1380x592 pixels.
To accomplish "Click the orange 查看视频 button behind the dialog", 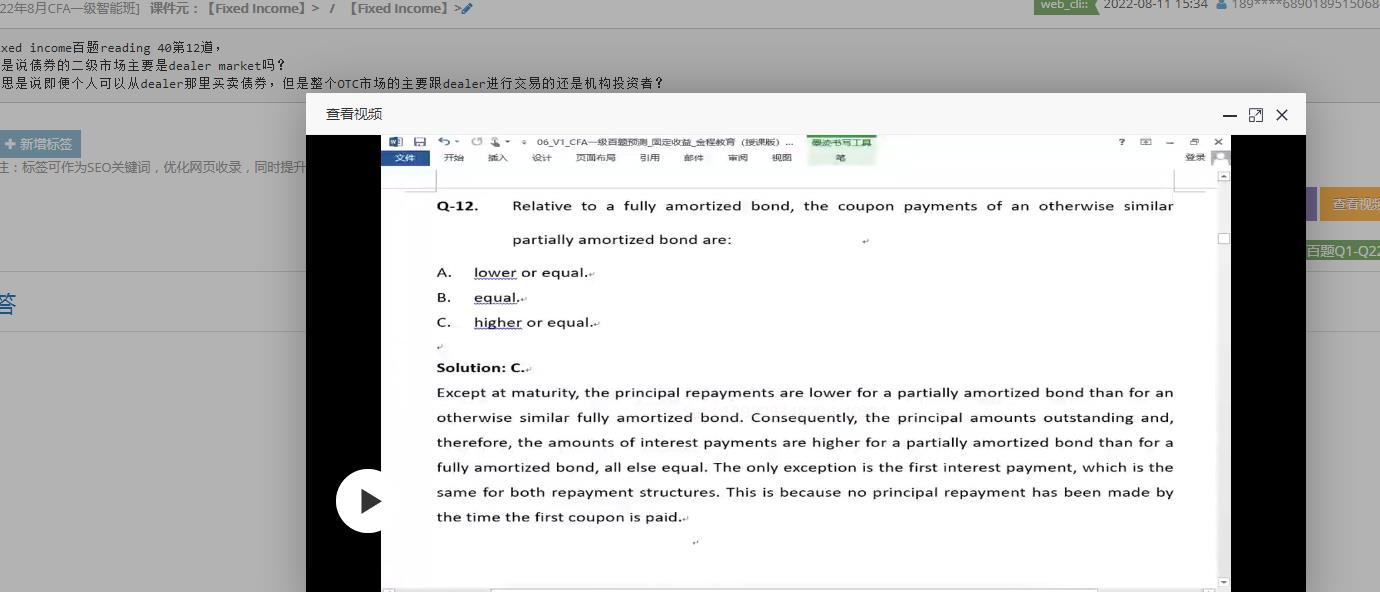I will pyautogui.click(x=1350, y=204).
